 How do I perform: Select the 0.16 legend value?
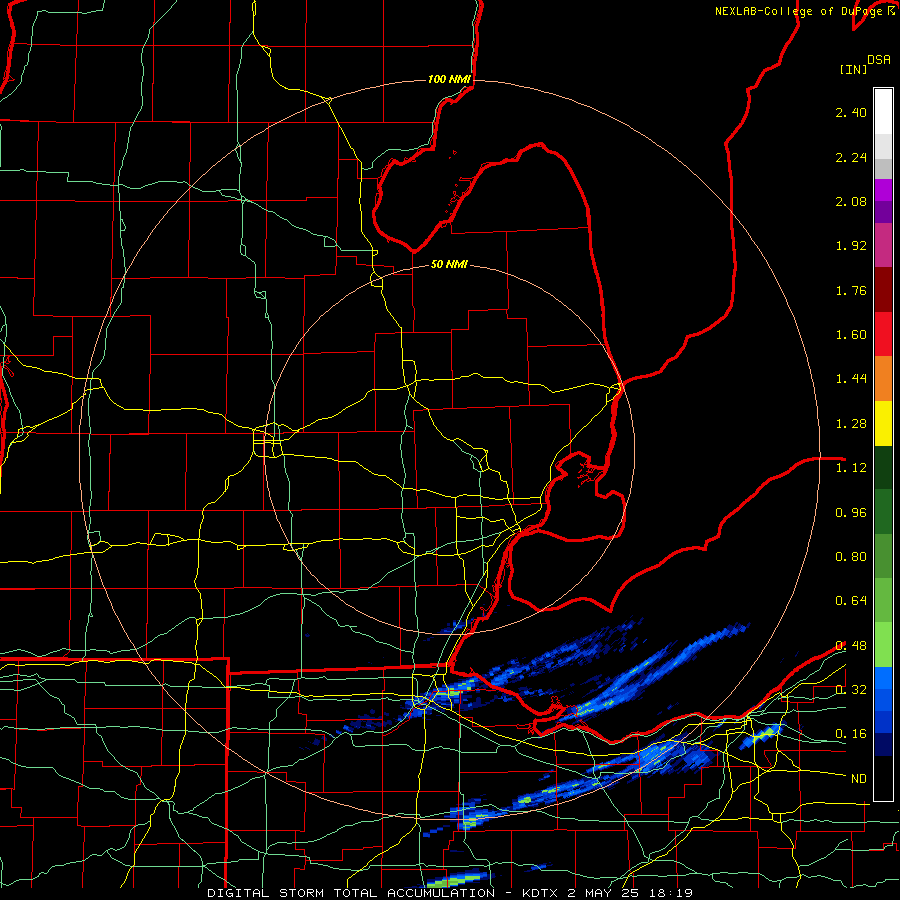point(851,734)
